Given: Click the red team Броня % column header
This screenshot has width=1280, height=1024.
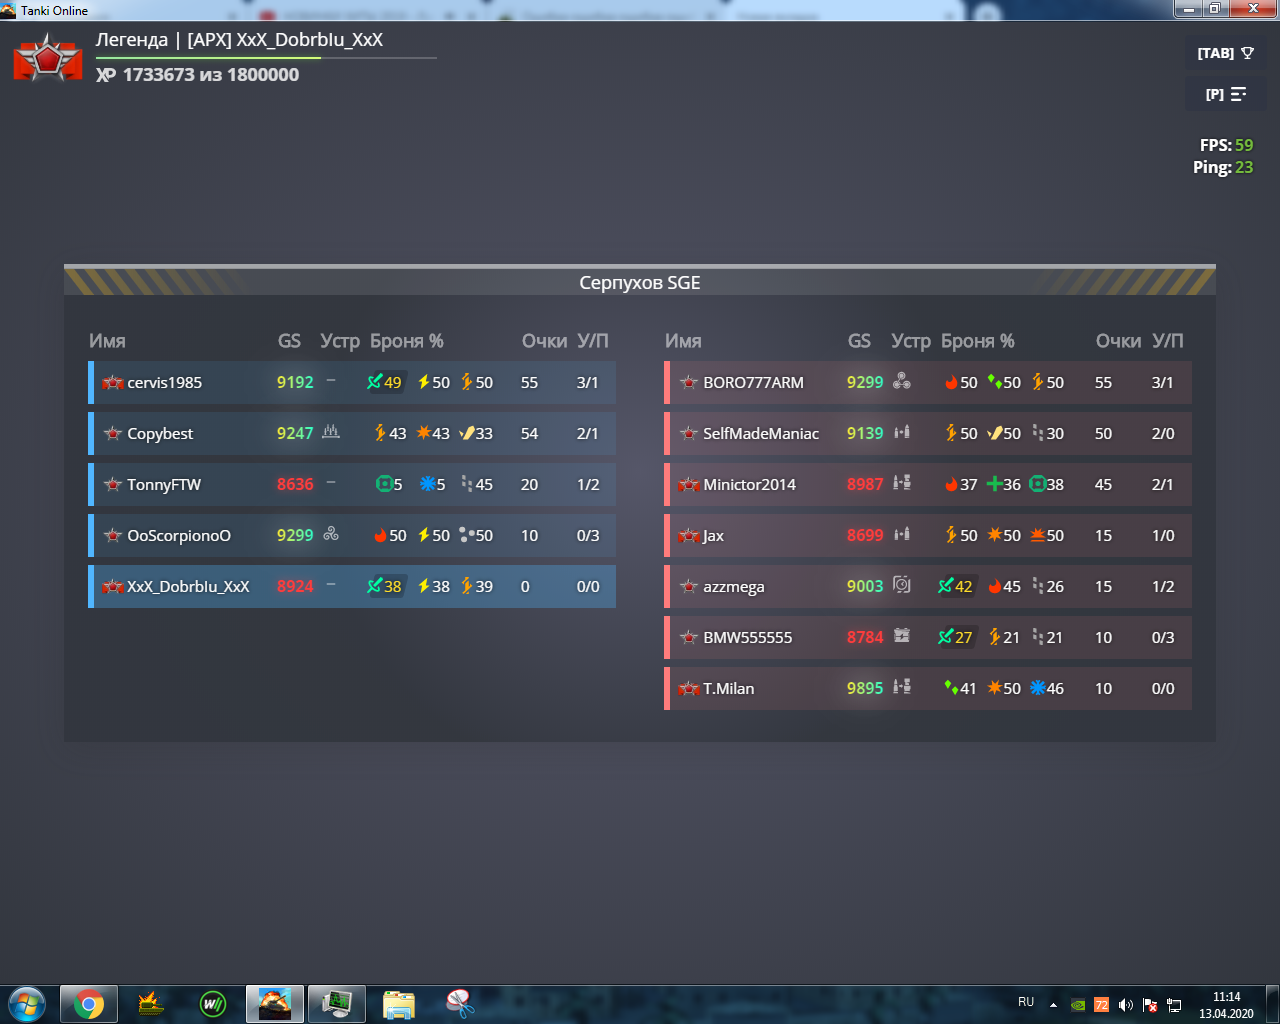Looking at the screenshot, I should 978,341.
